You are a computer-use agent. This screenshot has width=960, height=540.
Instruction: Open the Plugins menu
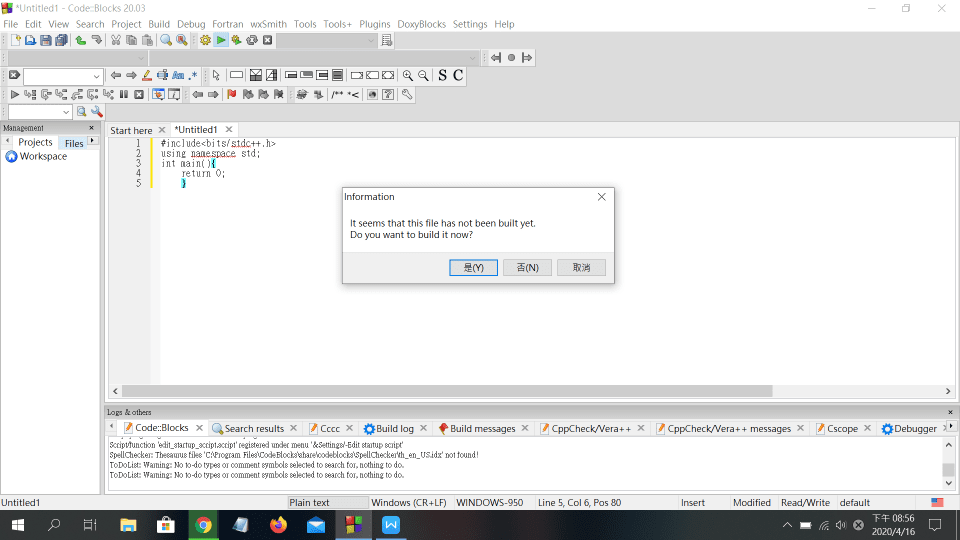coord(375,24)
